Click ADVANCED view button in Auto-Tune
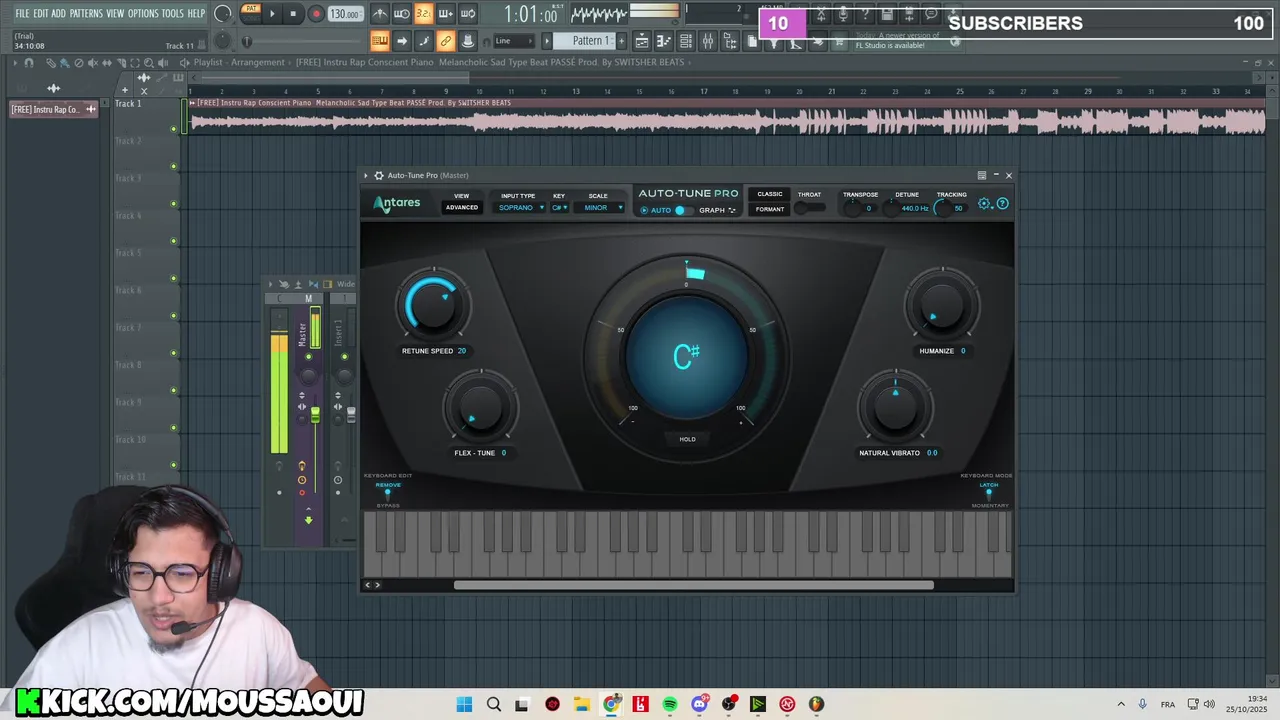The width and height of the screenshot is (1280, 720). pyautogui.click(x=462, y=207)
